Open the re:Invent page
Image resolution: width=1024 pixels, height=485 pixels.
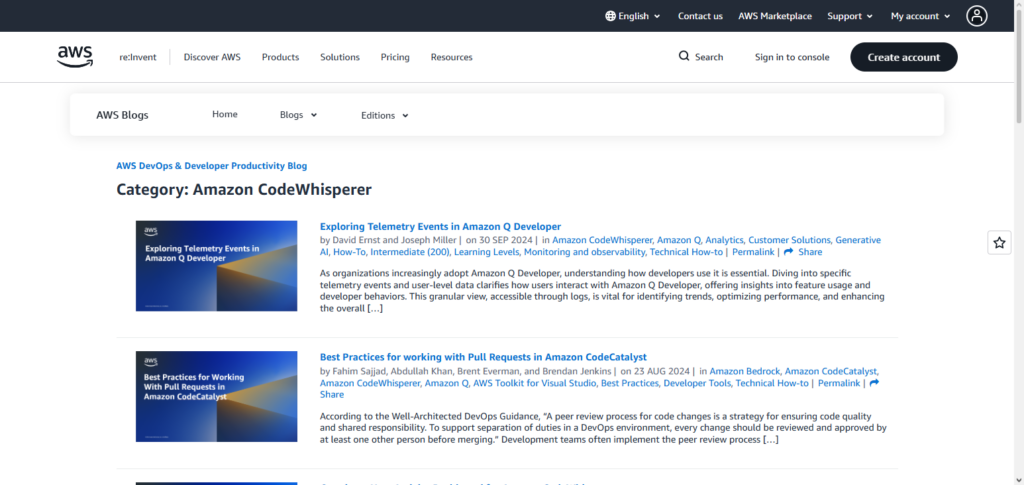click(x=138, y=57)
